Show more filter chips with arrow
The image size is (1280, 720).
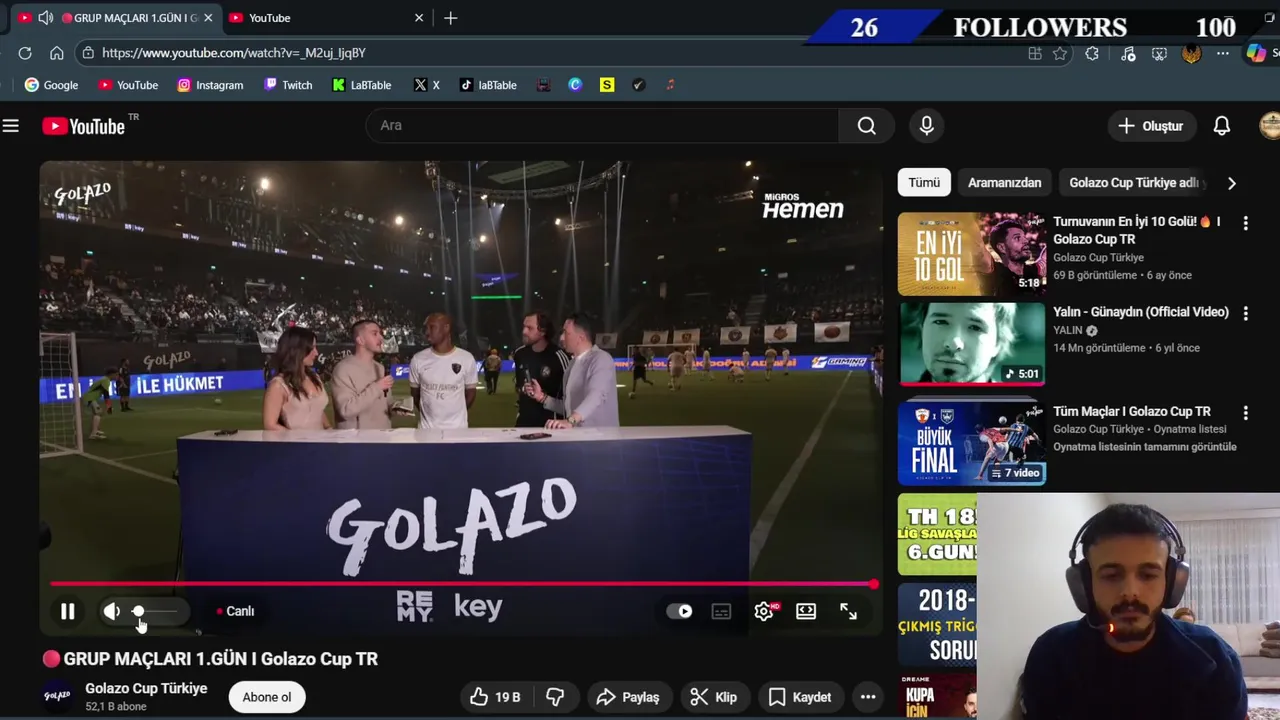coord(1231,183)
